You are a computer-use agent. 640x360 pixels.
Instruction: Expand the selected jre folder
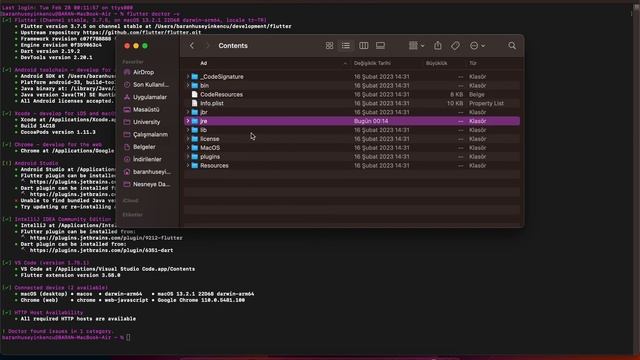coord(188,121)
